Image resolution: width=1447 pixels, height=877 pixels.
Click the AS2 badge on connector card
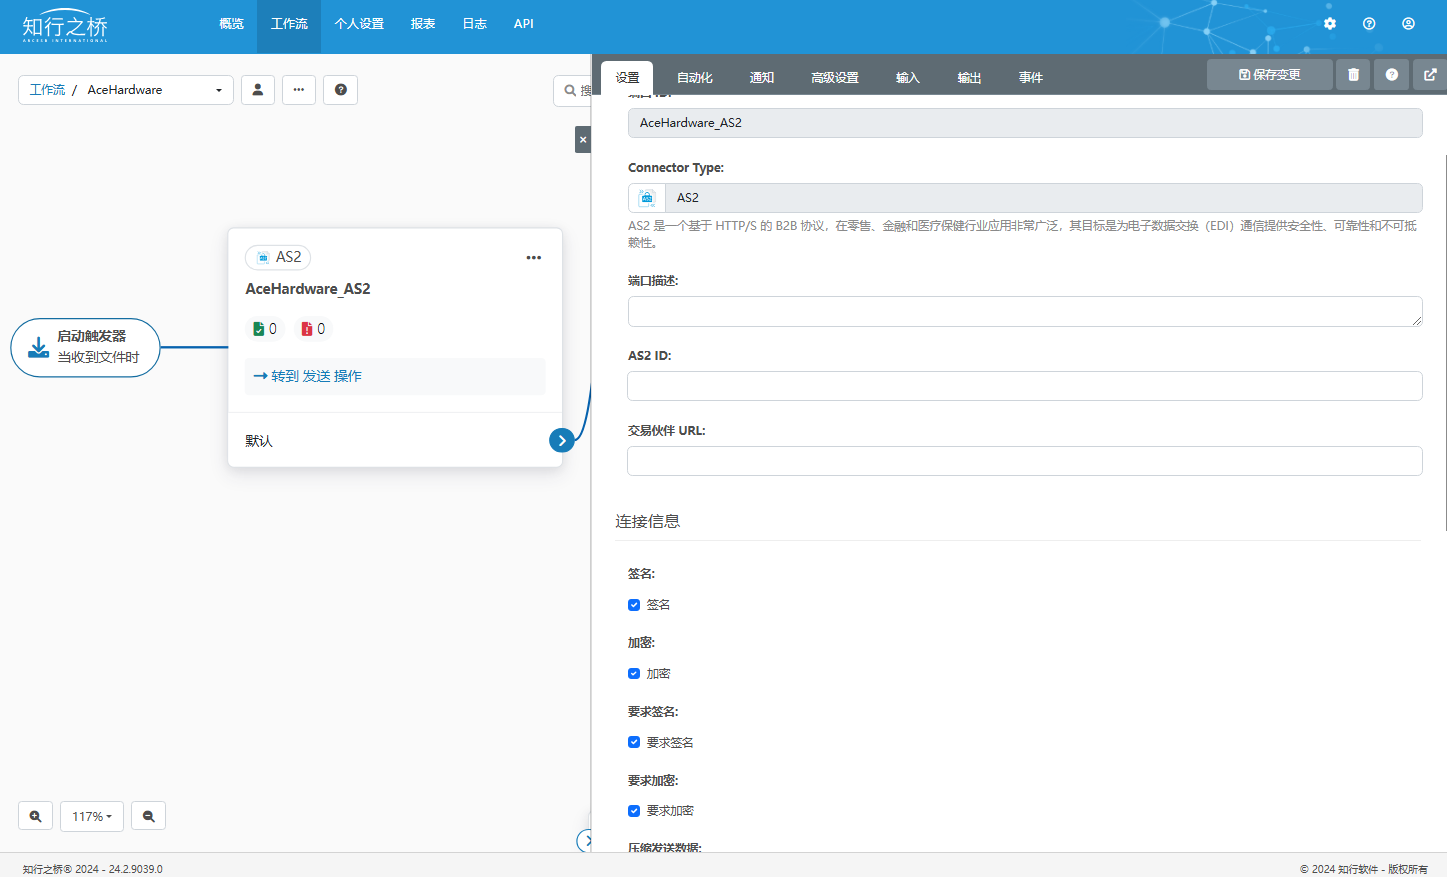tap(278, 258)
